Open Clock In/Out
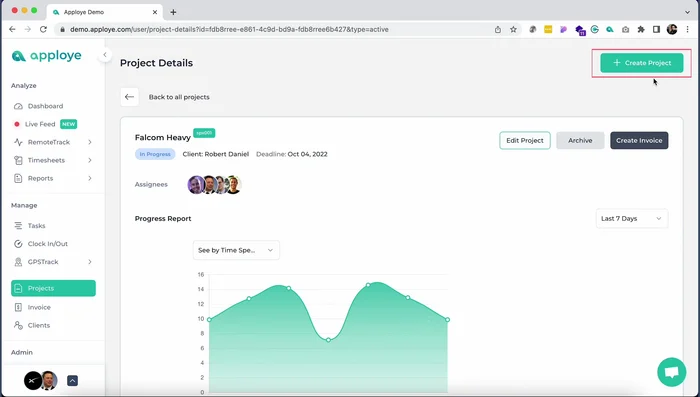Image resolution: width=700 pixels, height=397 pixels. [47, 244]
